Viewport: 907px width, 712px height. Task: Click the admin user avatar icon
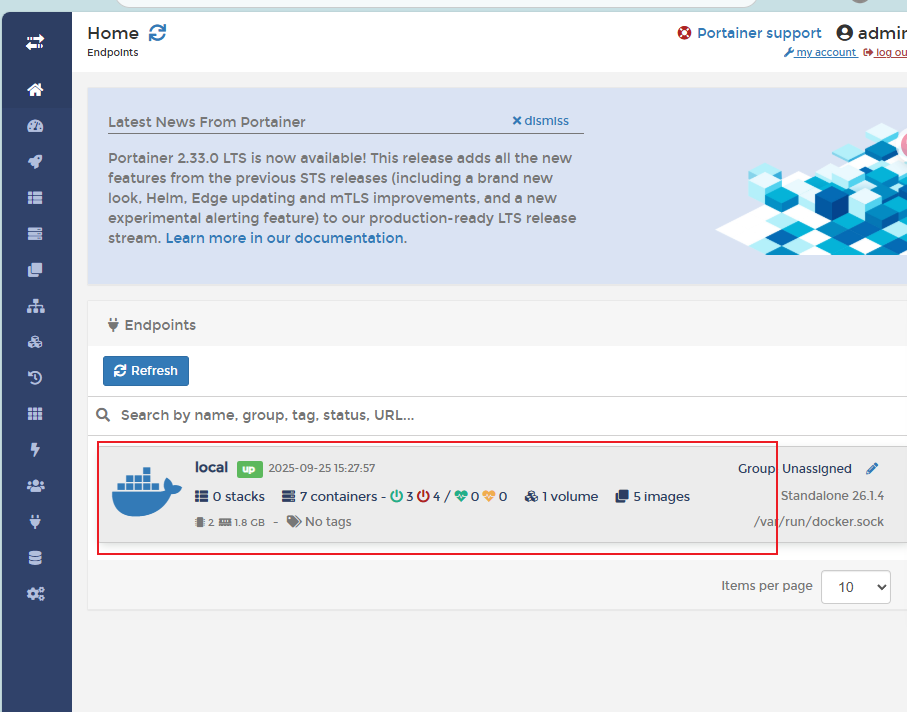[845, 33]
